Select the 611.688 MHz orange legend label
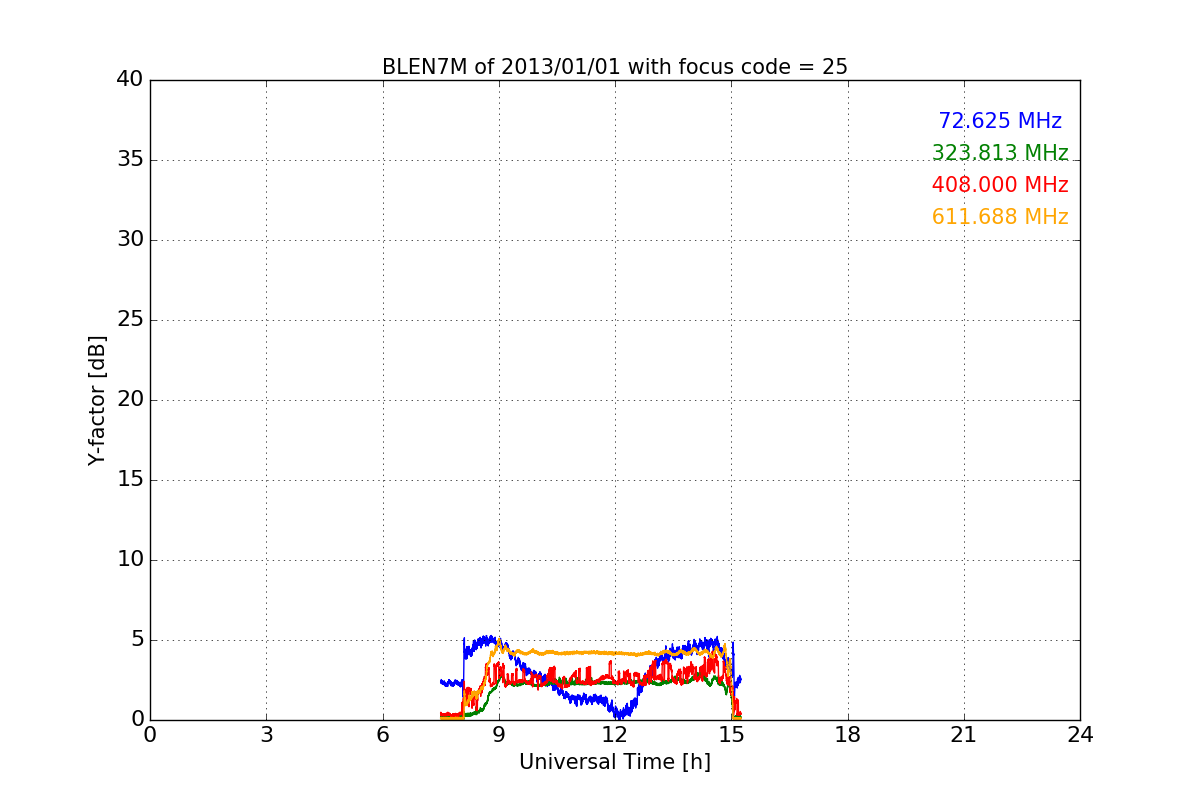This screenshot has height=800, width=1200. (1000, 217)
